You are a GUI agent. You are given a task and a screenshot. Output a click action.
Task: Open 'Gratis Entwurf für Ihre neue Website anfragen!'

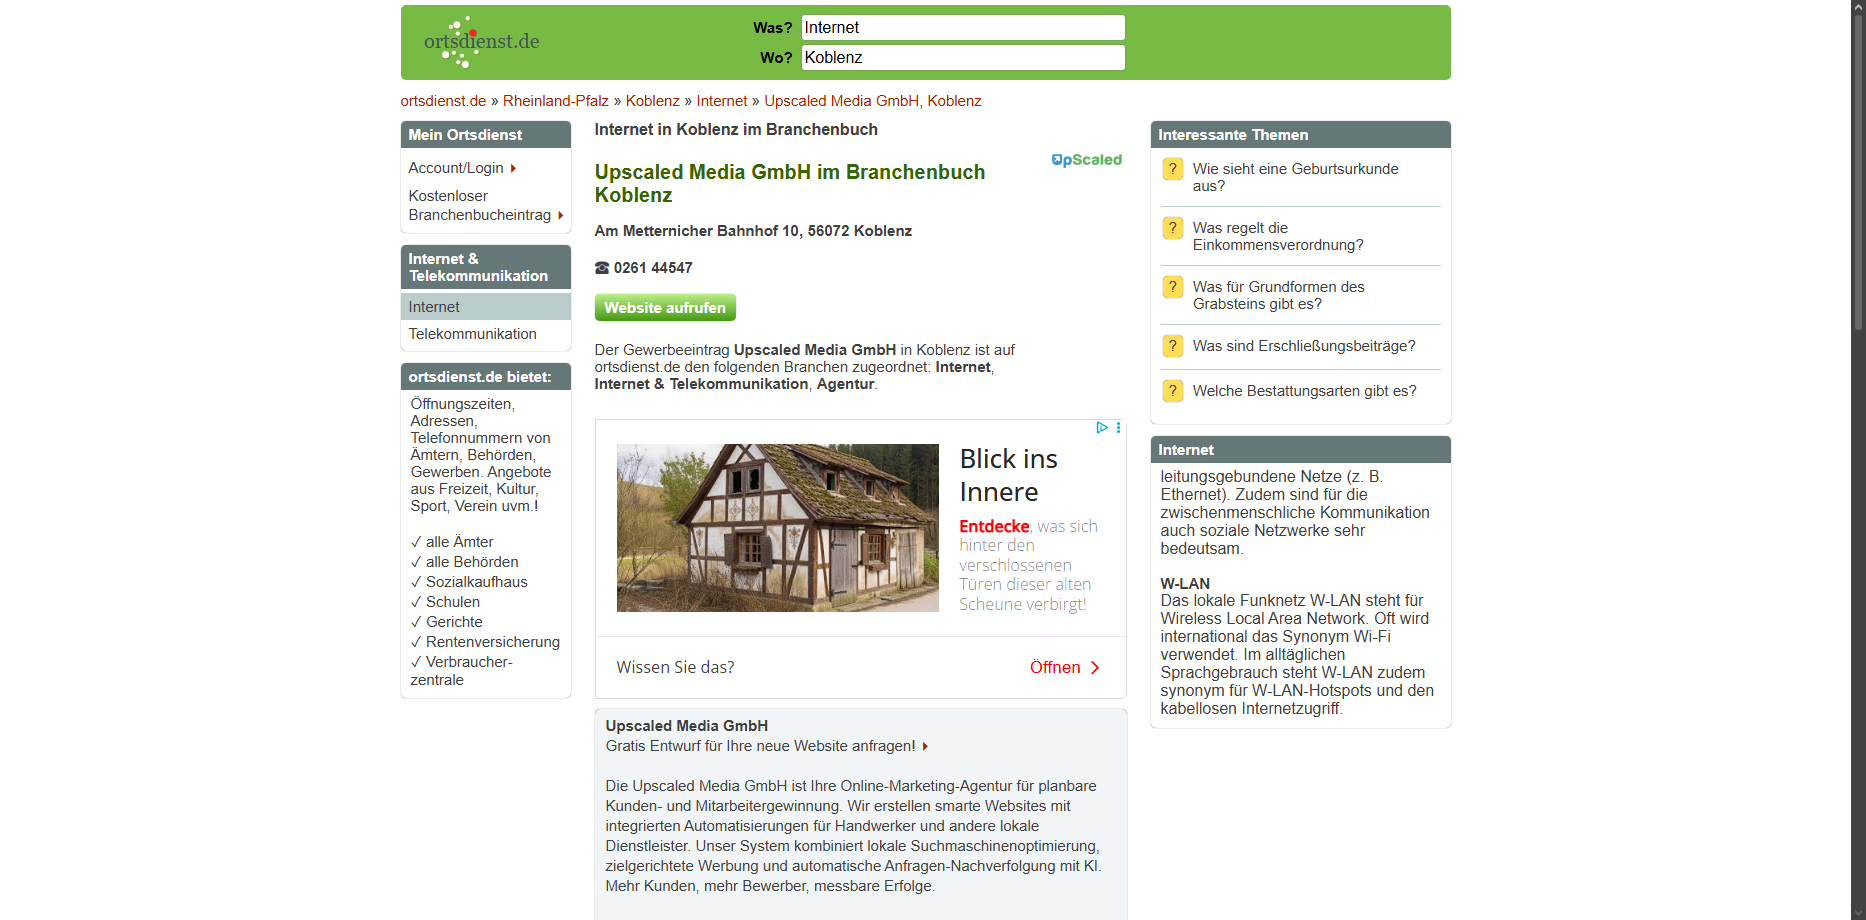pyautogui.click(x=760, y=746)
